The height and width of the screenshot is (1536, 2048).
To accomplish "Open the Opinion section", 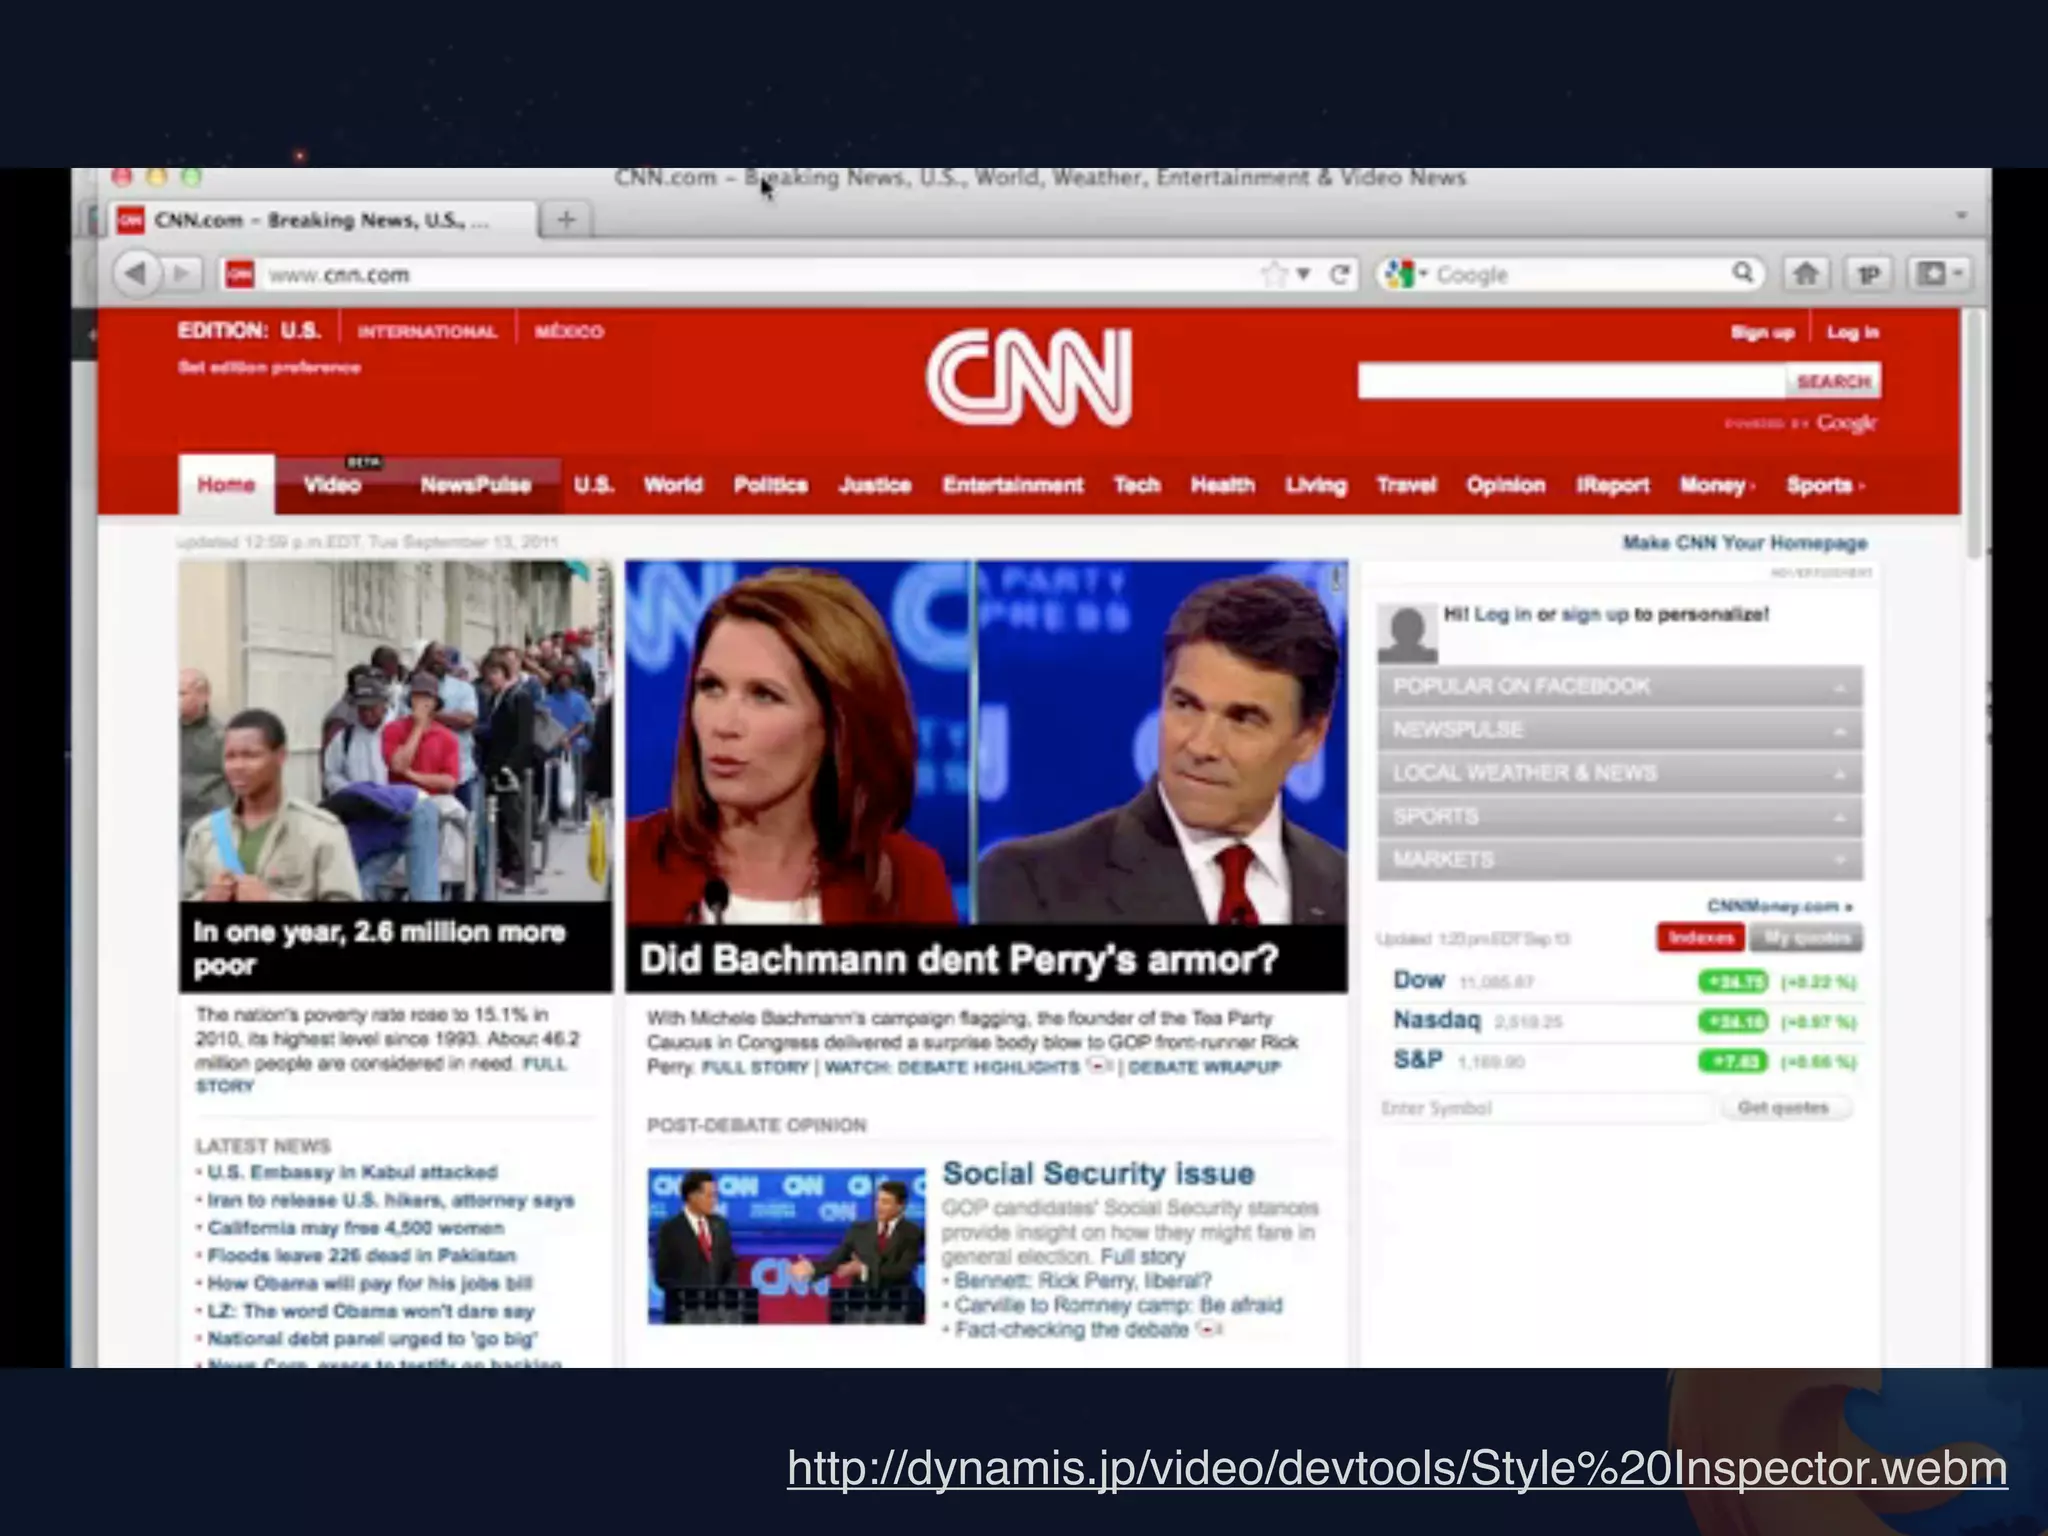I will coord(1506,486).
